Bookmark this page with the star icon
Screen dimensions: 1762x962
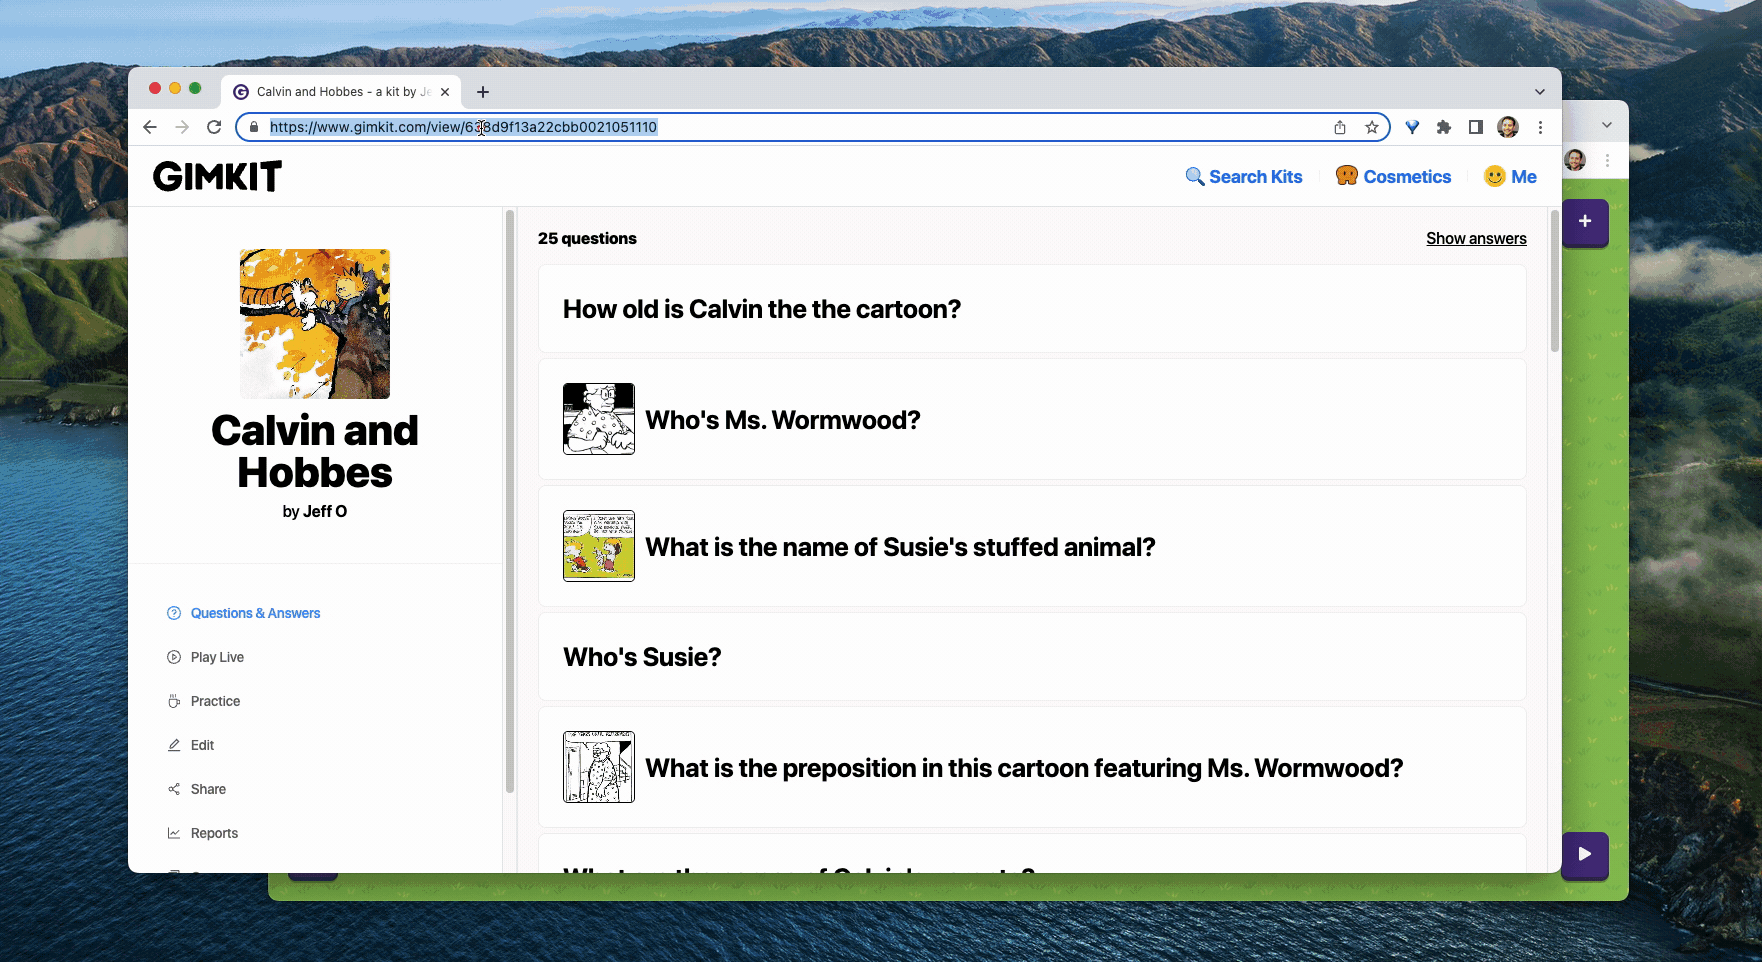(x=1372, y=127)
